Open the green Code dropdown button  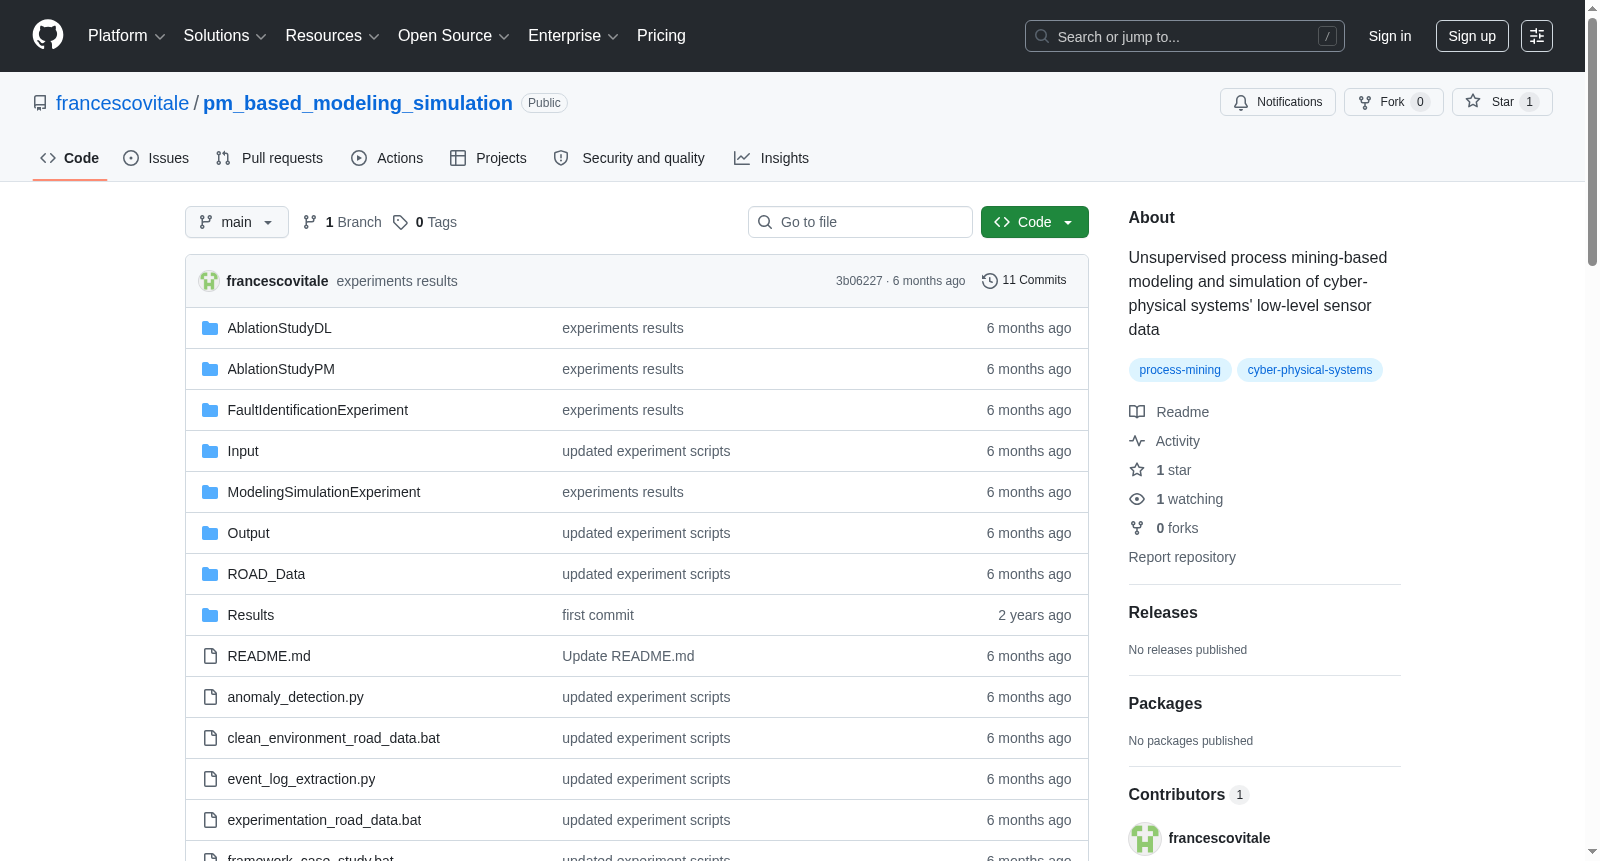click(x=1035, y=222)
